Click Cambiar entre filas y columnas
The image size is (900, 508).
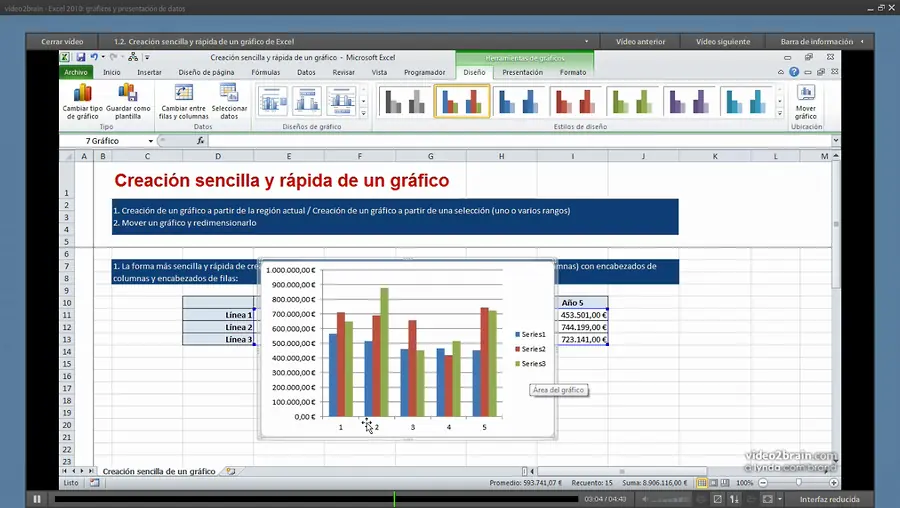pyautogui.click(x=184, y=102)
